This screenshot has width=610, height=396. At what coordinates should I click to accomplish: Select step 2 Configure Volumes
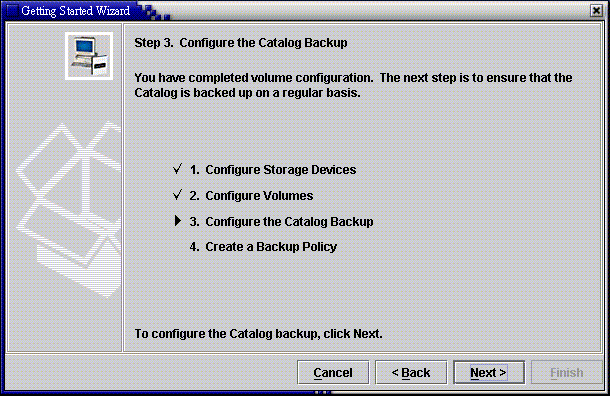point(251,195)
